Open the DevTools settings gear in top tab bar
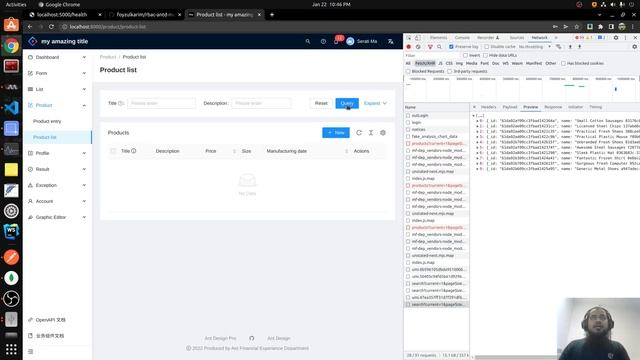Screen dimensions: 640x360 tap(616, 38)
